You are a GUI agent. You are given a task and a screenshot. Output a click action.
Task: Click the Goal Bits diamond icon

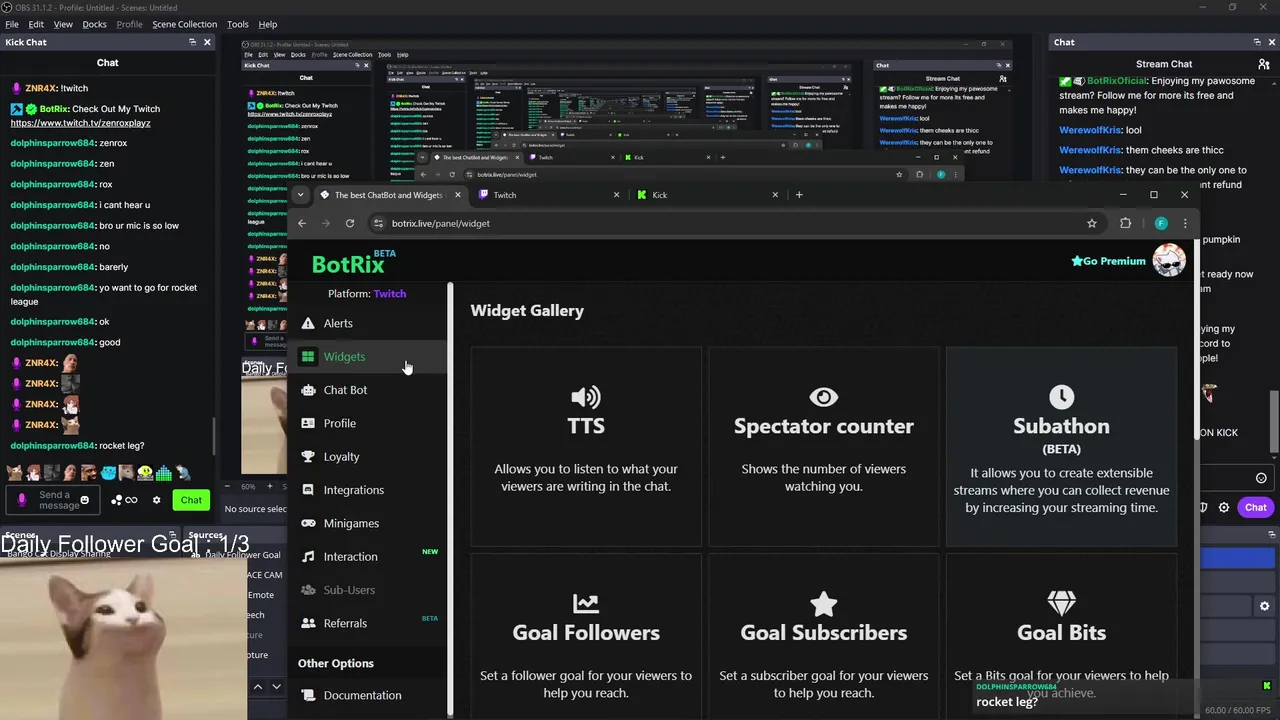(1061, 603)
